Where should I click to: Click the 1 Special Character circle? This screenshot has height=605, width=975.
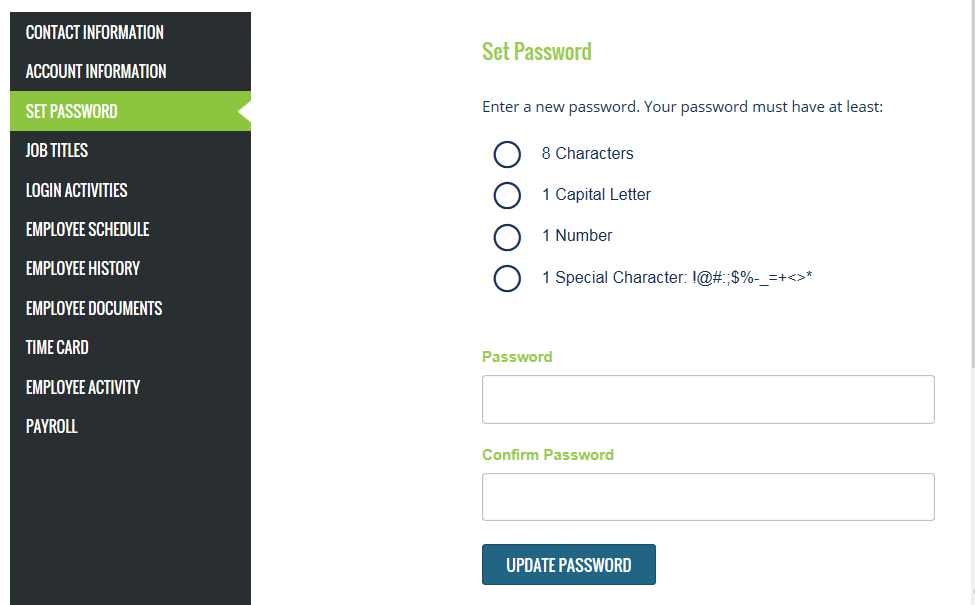pos(507,278)
